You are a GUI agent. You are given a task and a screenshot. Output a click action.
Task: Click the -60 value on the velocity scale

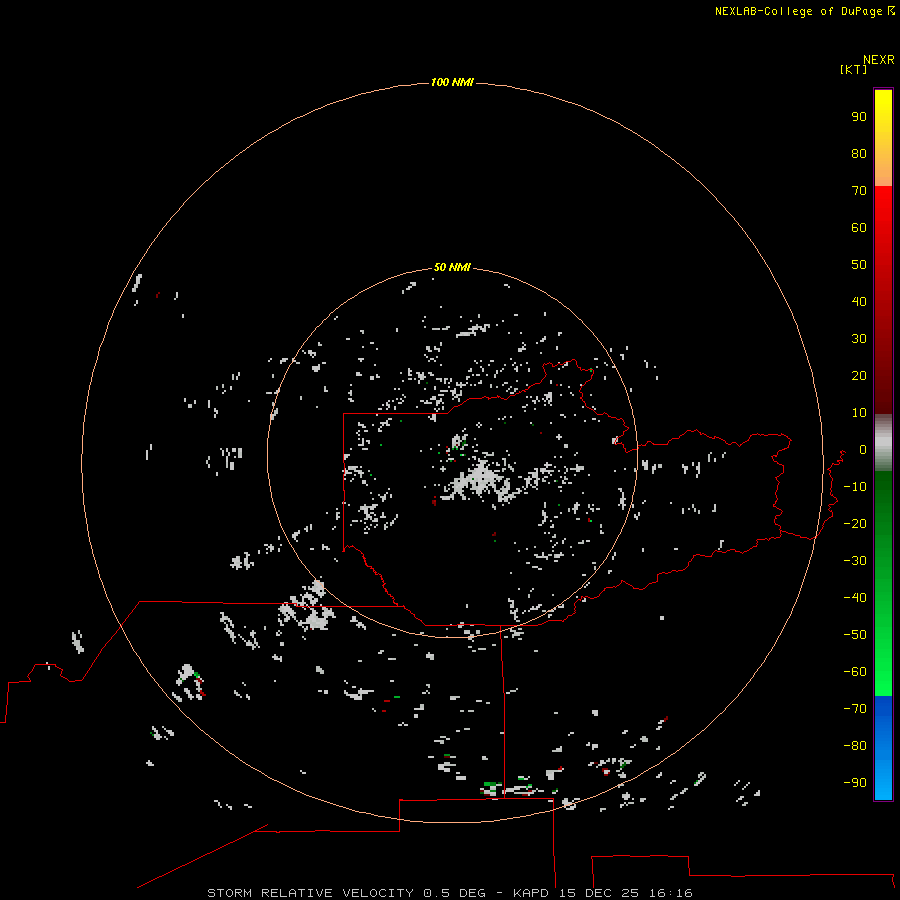(x=855, y=672)
